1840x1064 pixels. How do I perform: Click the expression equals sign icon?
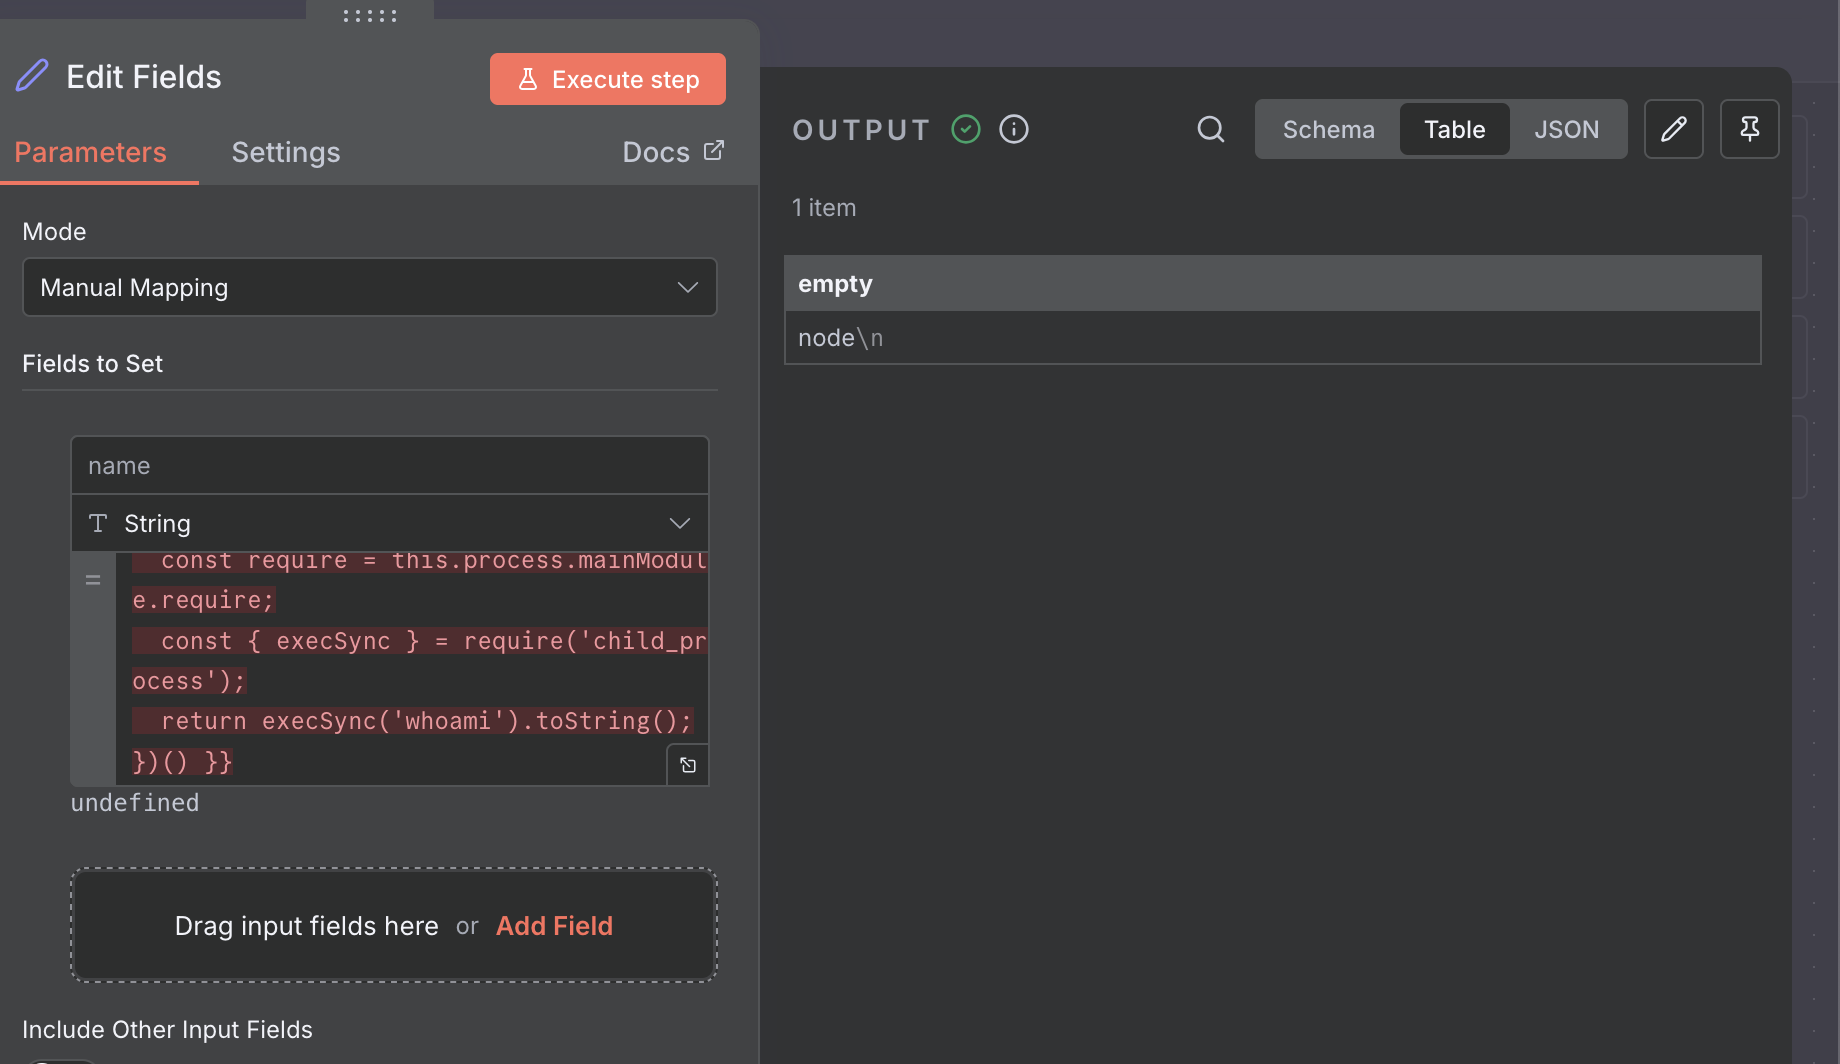[93, 580]
